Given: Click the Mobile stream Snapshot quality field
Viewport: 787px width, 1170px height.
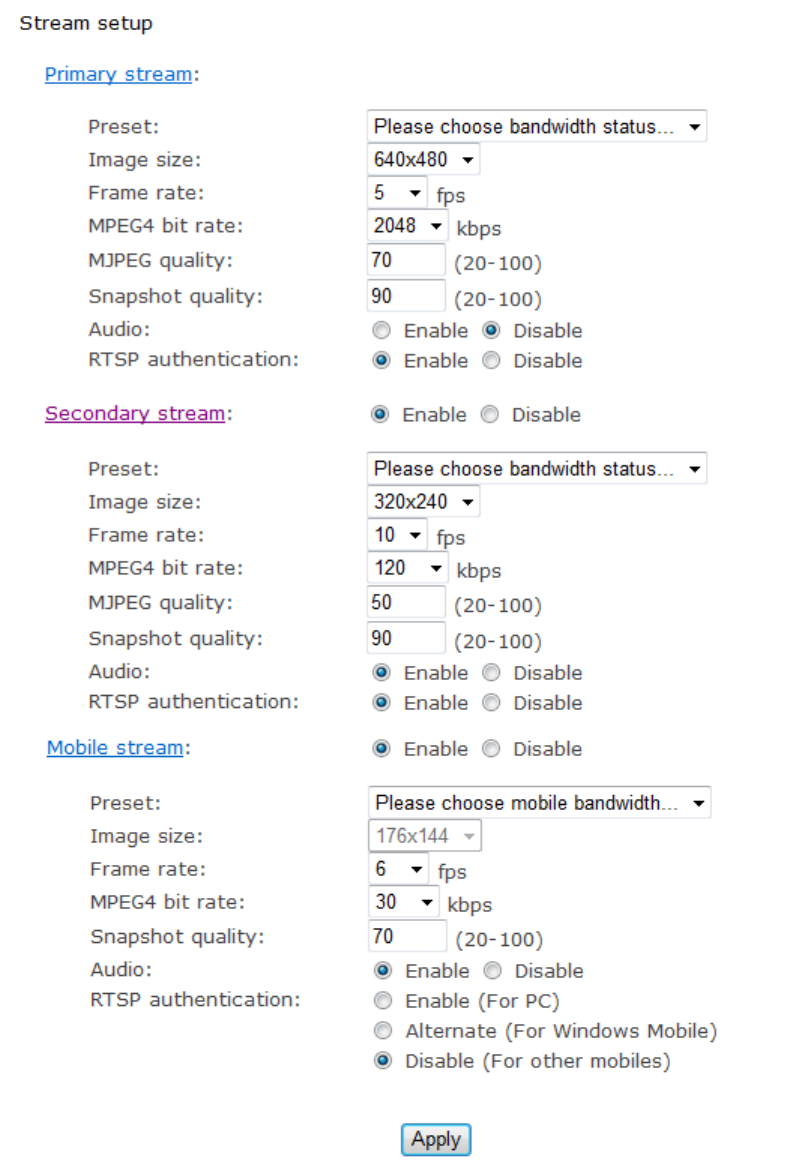Looking at the screenshot, I should pos(407,937).
